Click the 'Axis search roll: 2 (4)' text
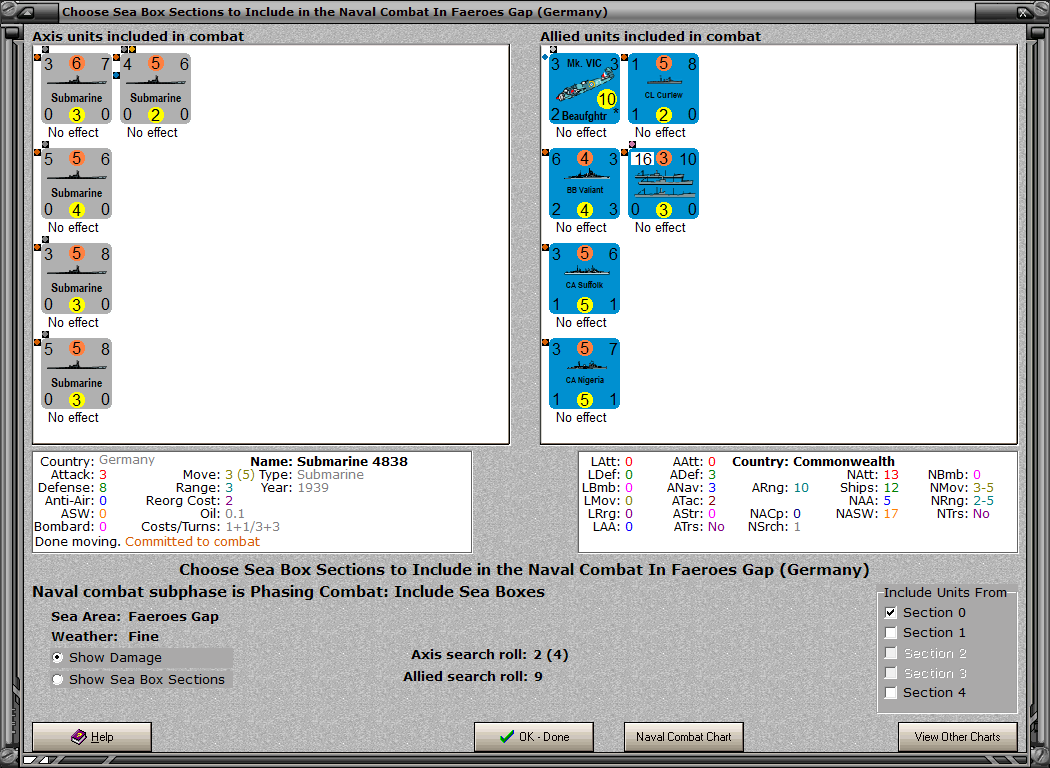The image size is (1050, 768). point(490,655)
